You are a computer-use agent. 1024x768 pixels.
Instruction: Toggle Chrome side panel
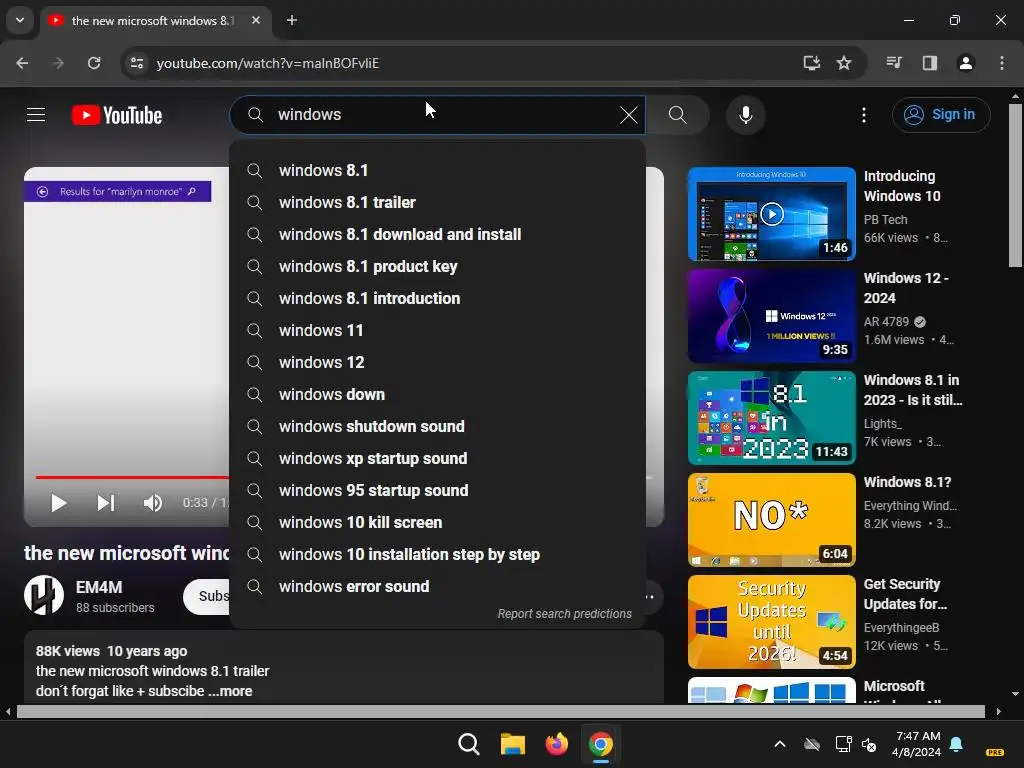point(929,63)
